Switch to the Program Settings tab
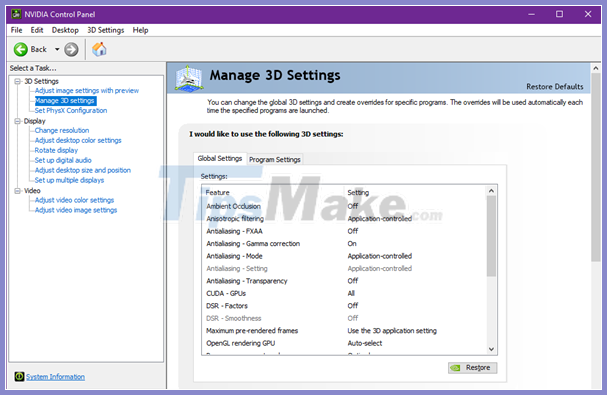This screenshot has height=395, width=607. [x=274, y=160]
